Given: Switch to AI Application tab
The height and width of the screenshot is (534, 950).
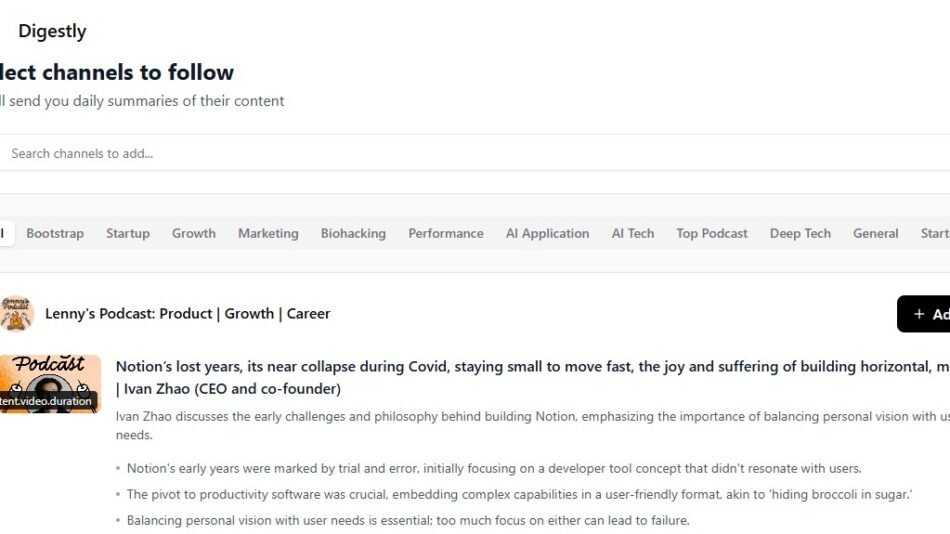Looking at the screenshot, I should (x=547, y=233).
